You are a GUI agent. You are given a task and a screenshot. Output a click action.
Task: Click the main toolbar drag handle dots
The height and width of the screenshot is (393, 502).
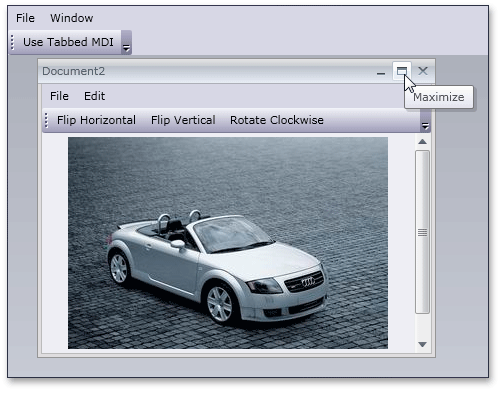click(13, 42)
